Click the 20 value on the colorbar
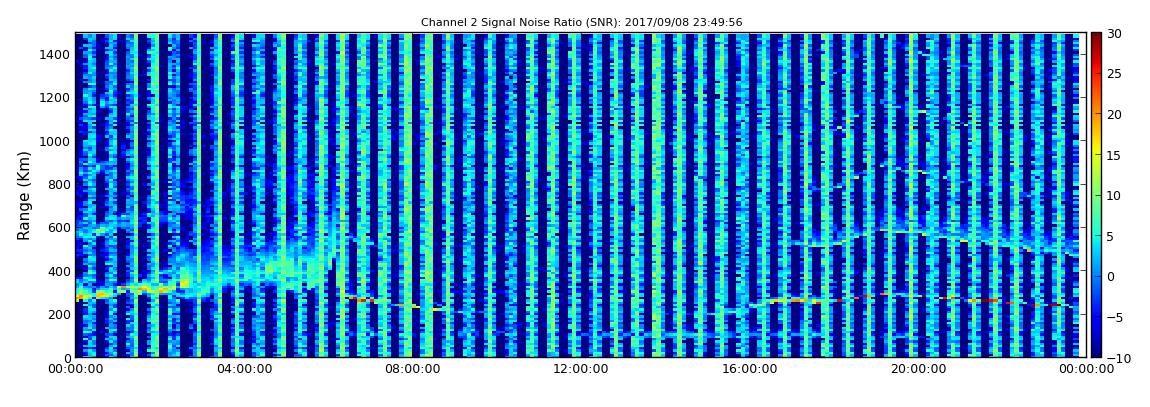 [1115, 114]
